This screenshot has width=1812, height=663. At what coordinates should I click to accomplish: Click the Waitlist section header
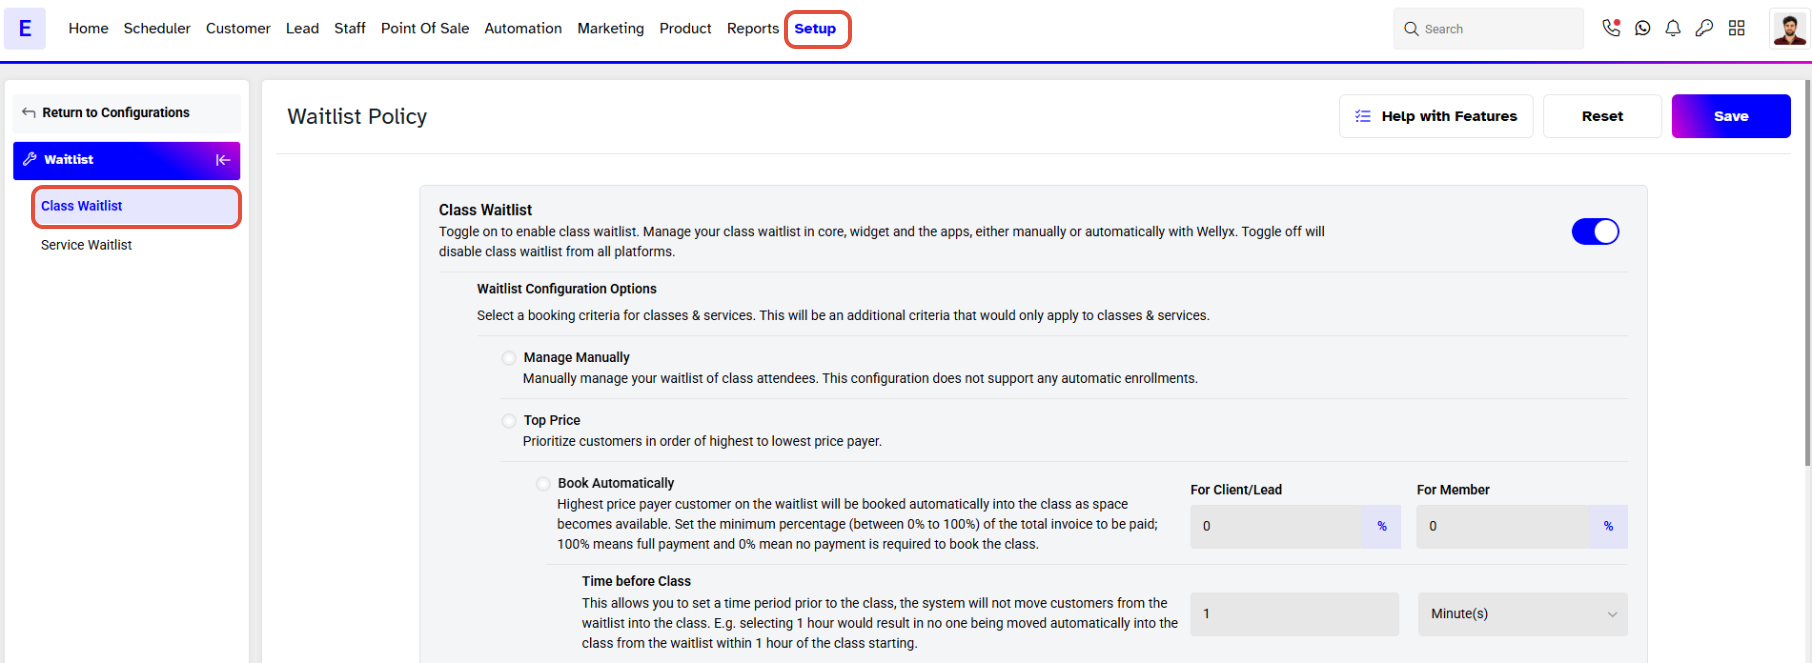tap(127, 160)
